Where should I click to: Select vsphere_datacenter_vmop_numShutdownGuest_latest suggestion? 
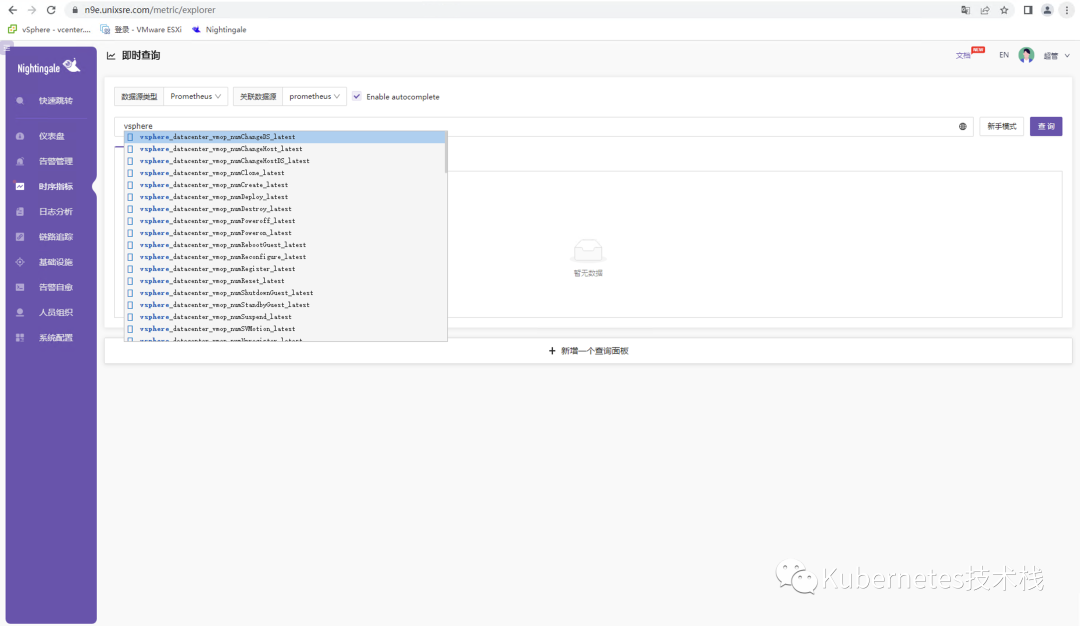(284, 293)
